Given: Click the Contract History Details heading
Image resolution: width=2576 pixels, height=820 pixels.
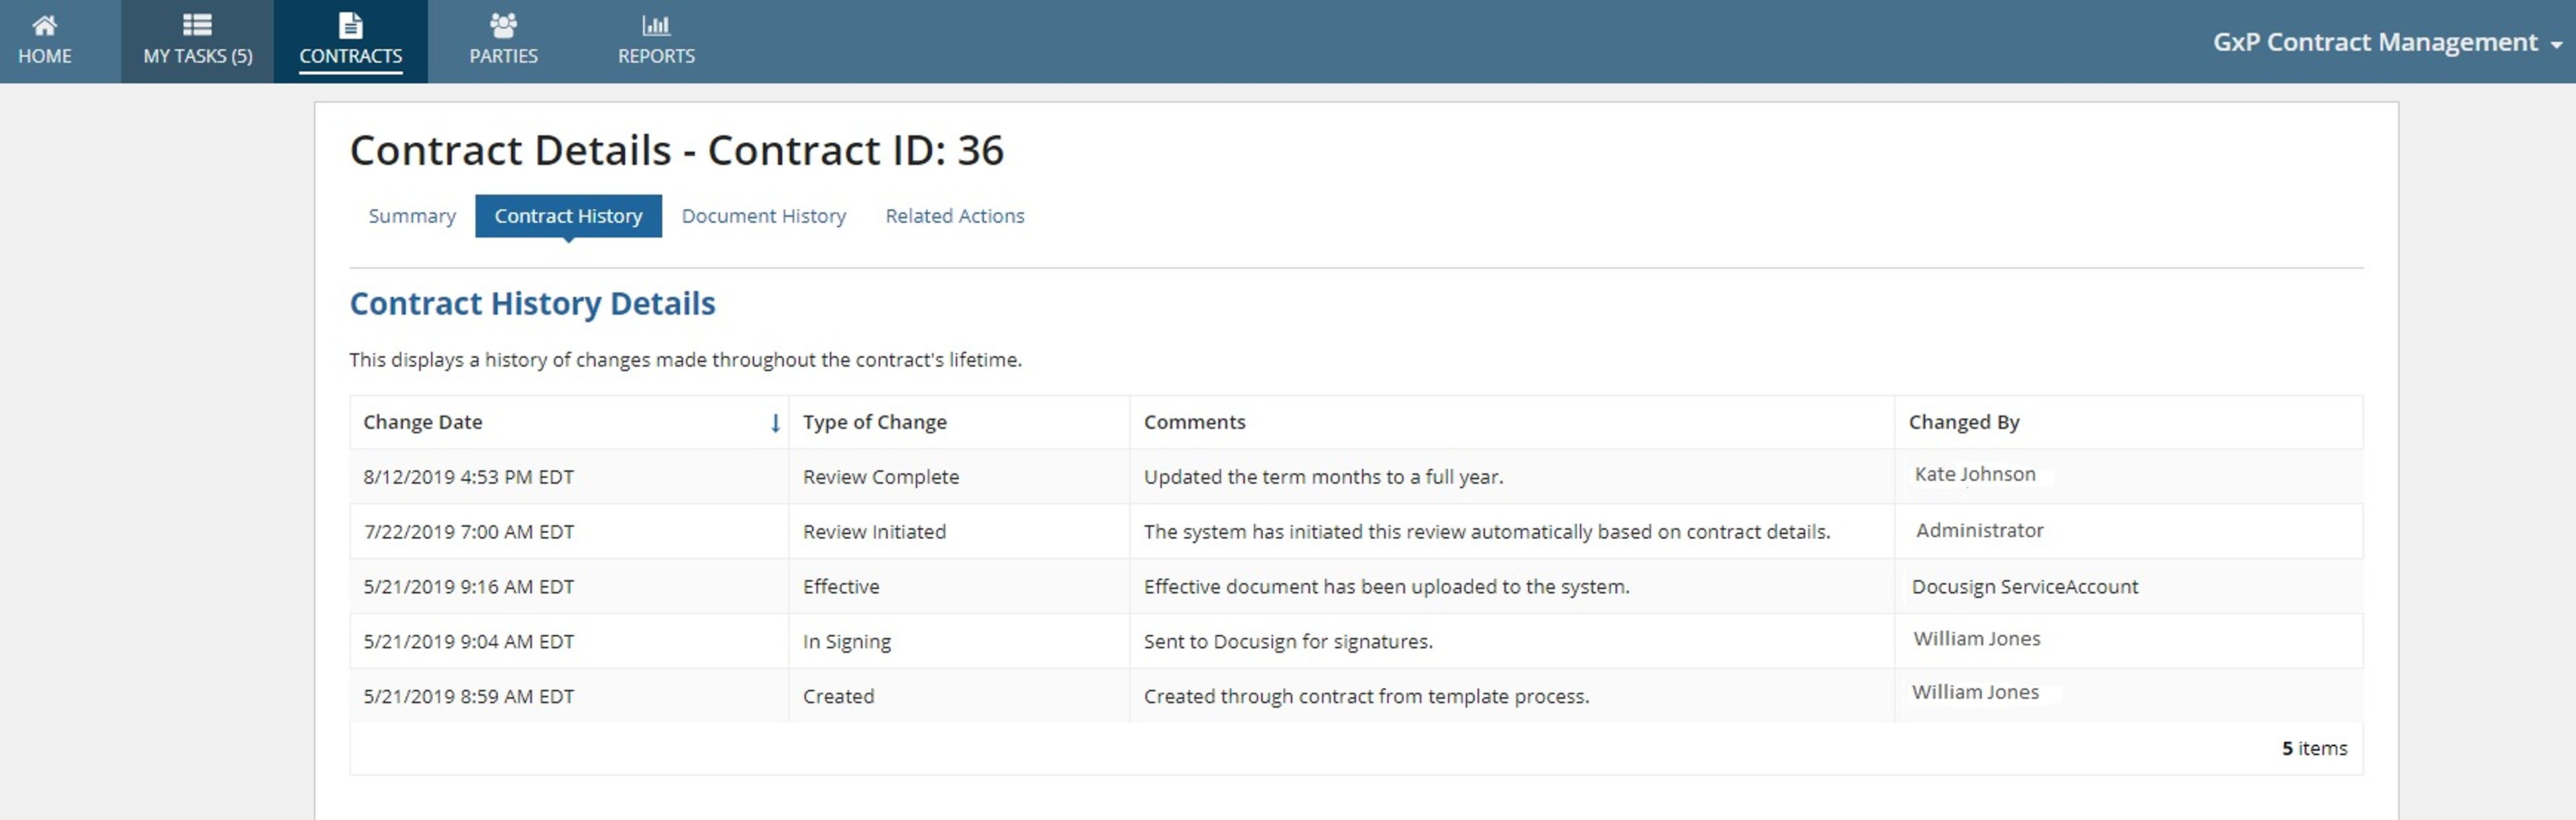Looking at the screenshot, I should coord(532,303).
